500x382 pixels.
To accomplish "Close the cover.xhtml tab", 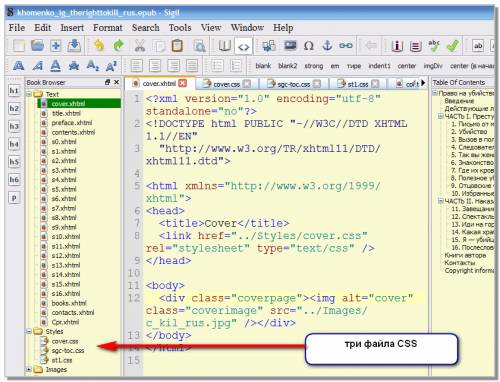I will (x=182, y=83).
